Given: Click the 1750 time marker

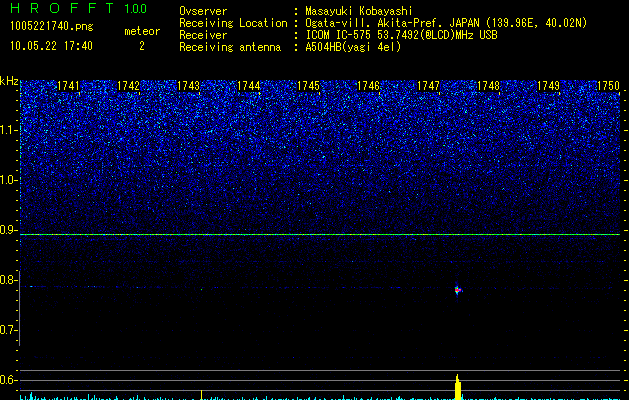Looking at the screenshot, I should [x=609, y=86].
